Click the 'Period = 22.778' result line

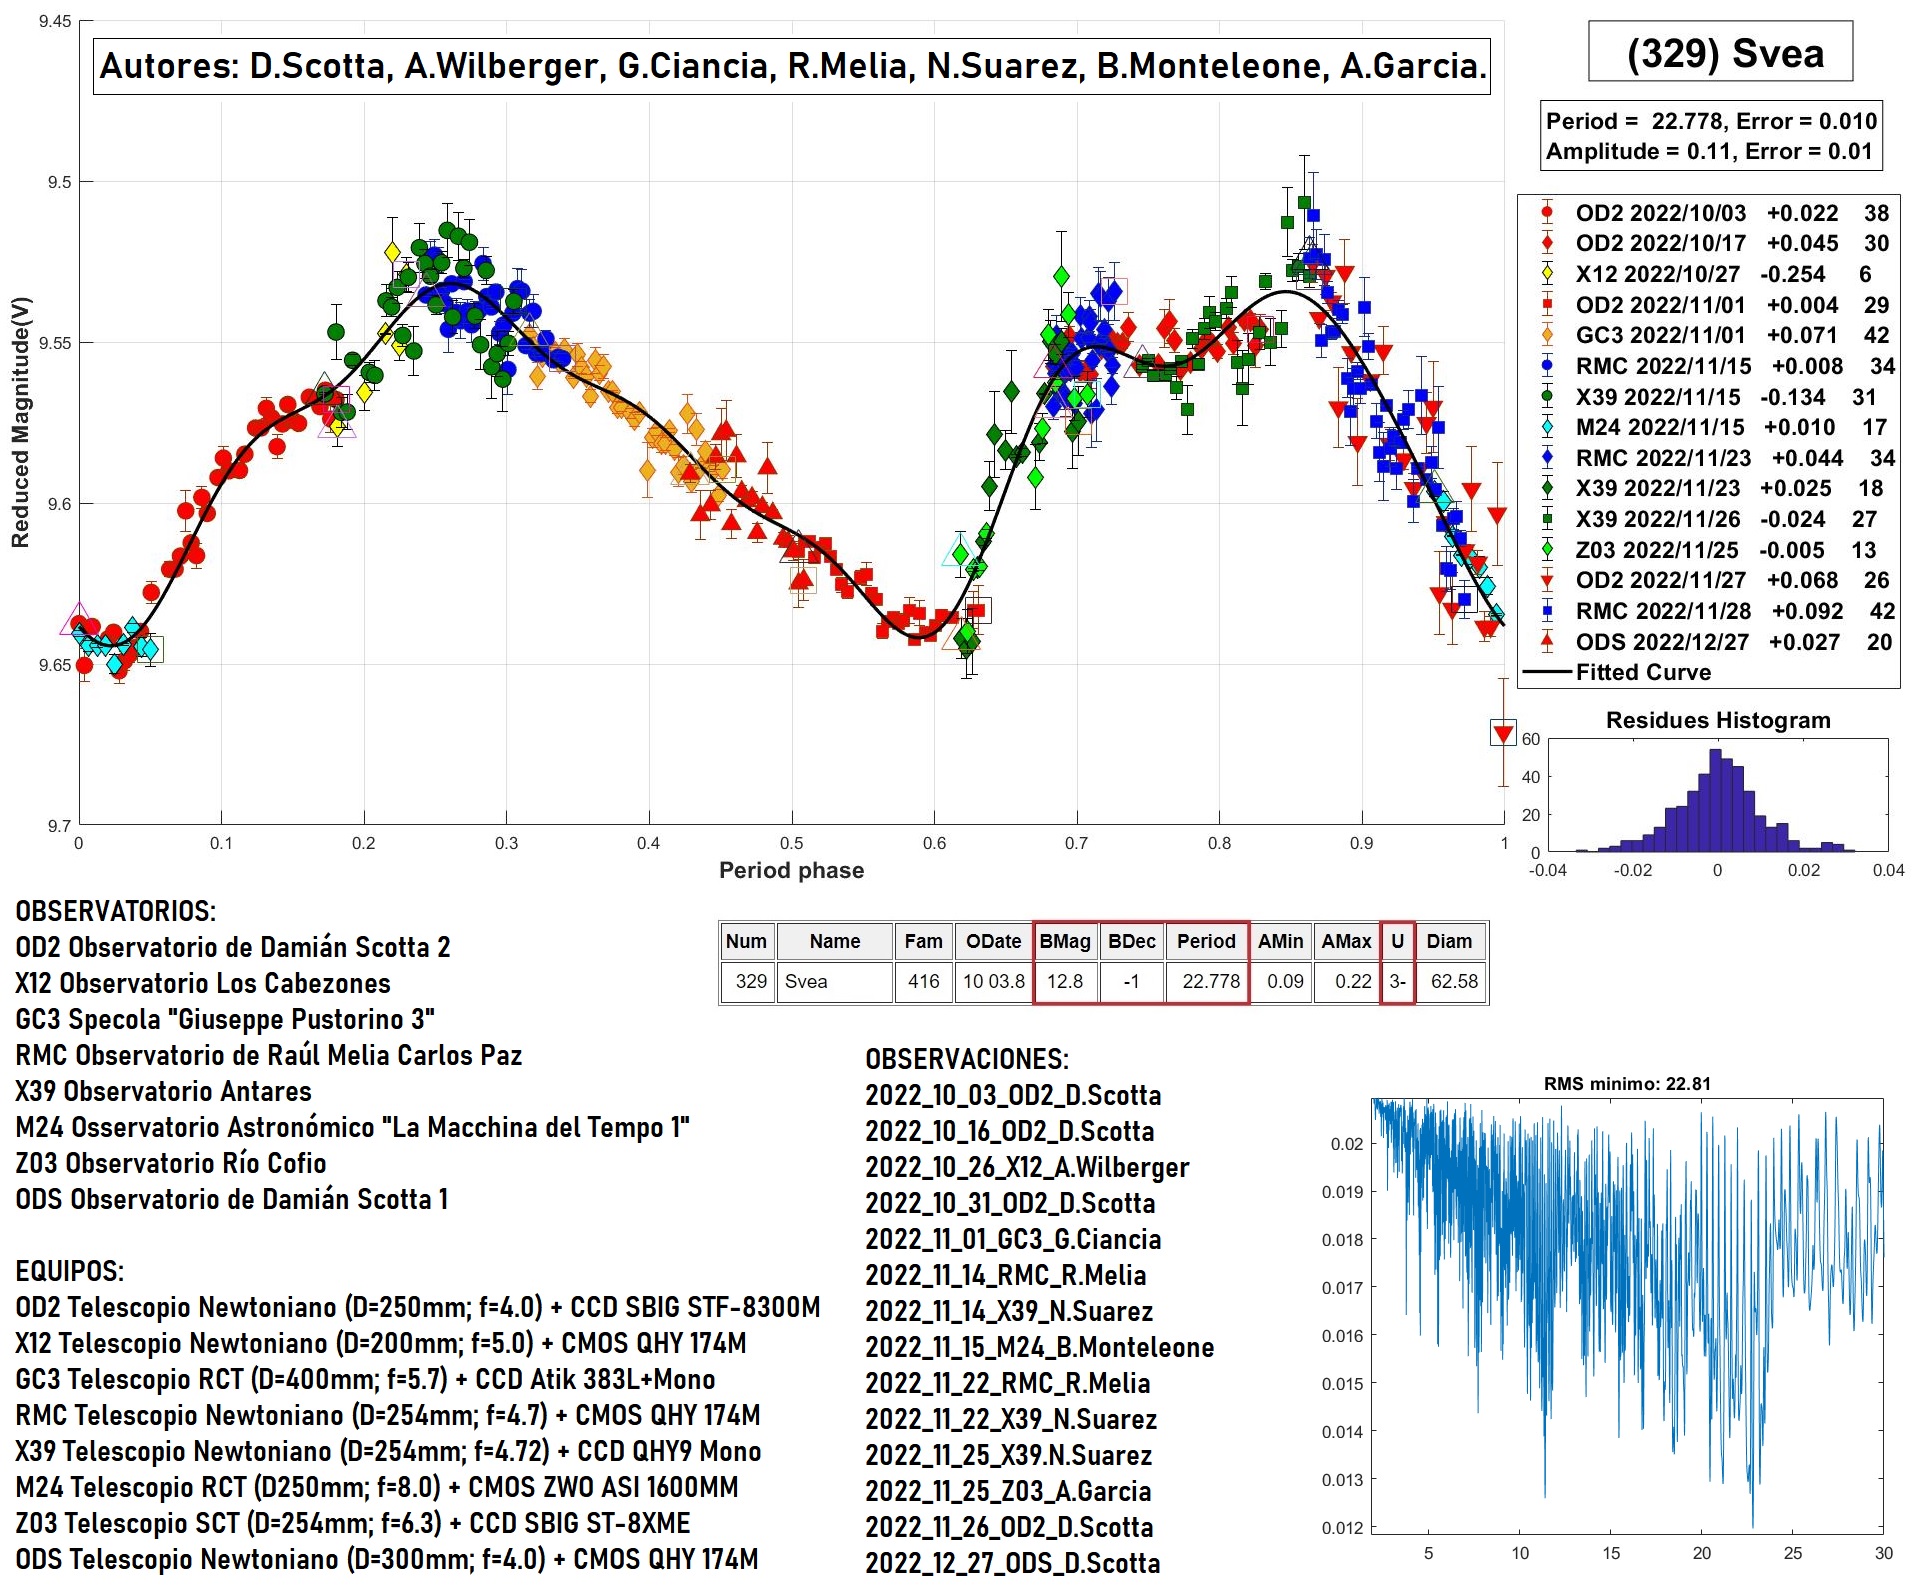coord(1711,121)
